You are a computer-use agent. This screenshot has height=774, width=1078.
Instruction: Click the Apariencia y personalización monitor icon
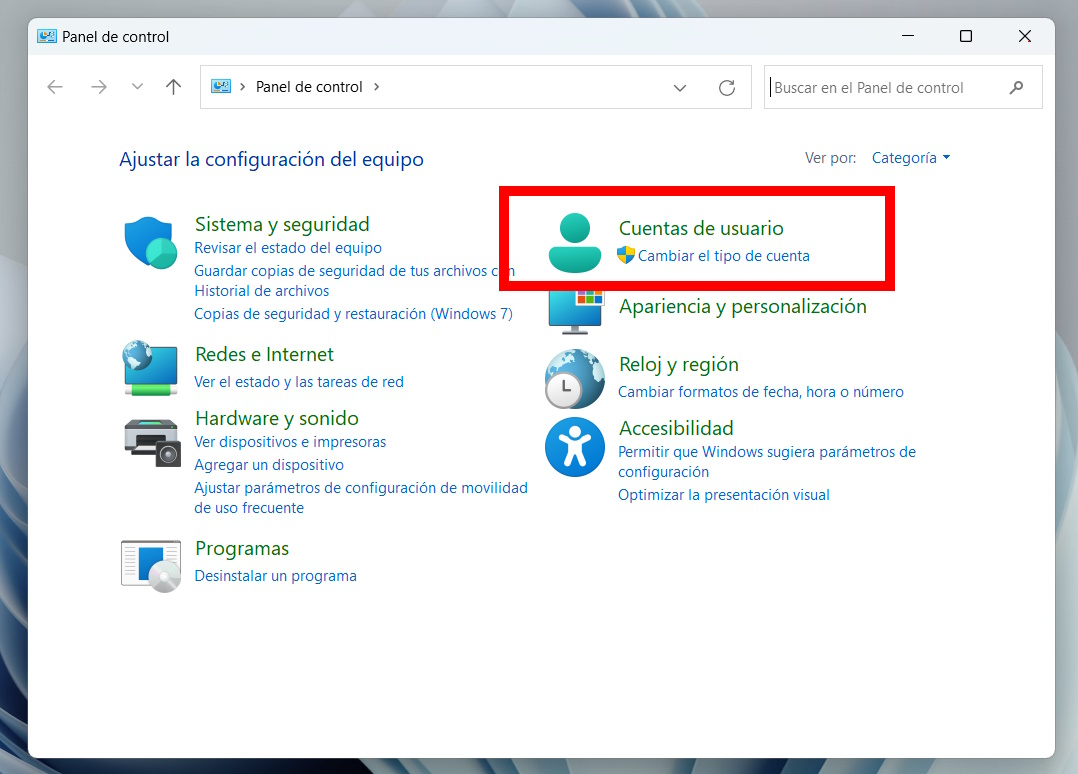point(575,313)
